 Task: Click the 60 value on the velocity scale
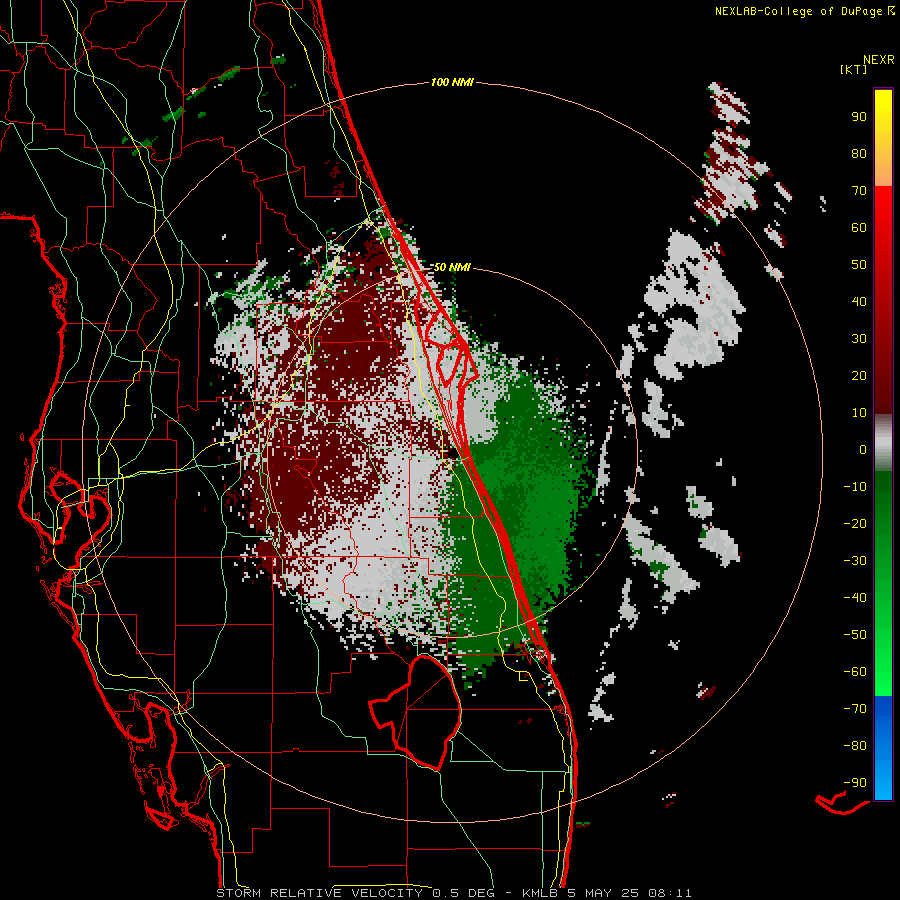click(859, 228)
